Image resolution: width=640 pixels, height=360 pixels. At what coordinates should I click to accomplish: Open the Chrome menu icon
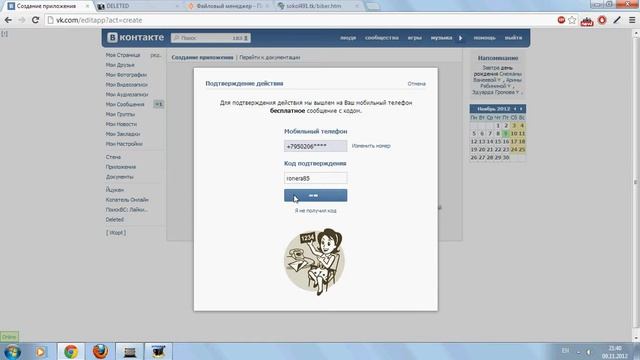(632, 20)
